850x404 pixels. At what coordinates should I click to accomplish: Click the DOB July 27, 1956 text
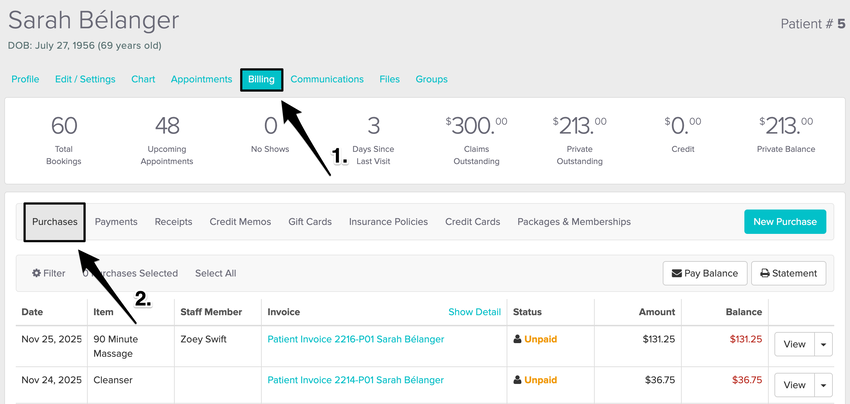coord(85,46)
